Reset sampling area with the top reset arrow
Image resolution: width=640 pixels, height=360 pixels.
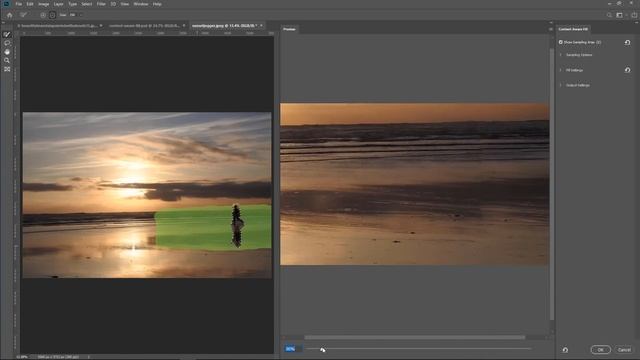coord(627,42)
